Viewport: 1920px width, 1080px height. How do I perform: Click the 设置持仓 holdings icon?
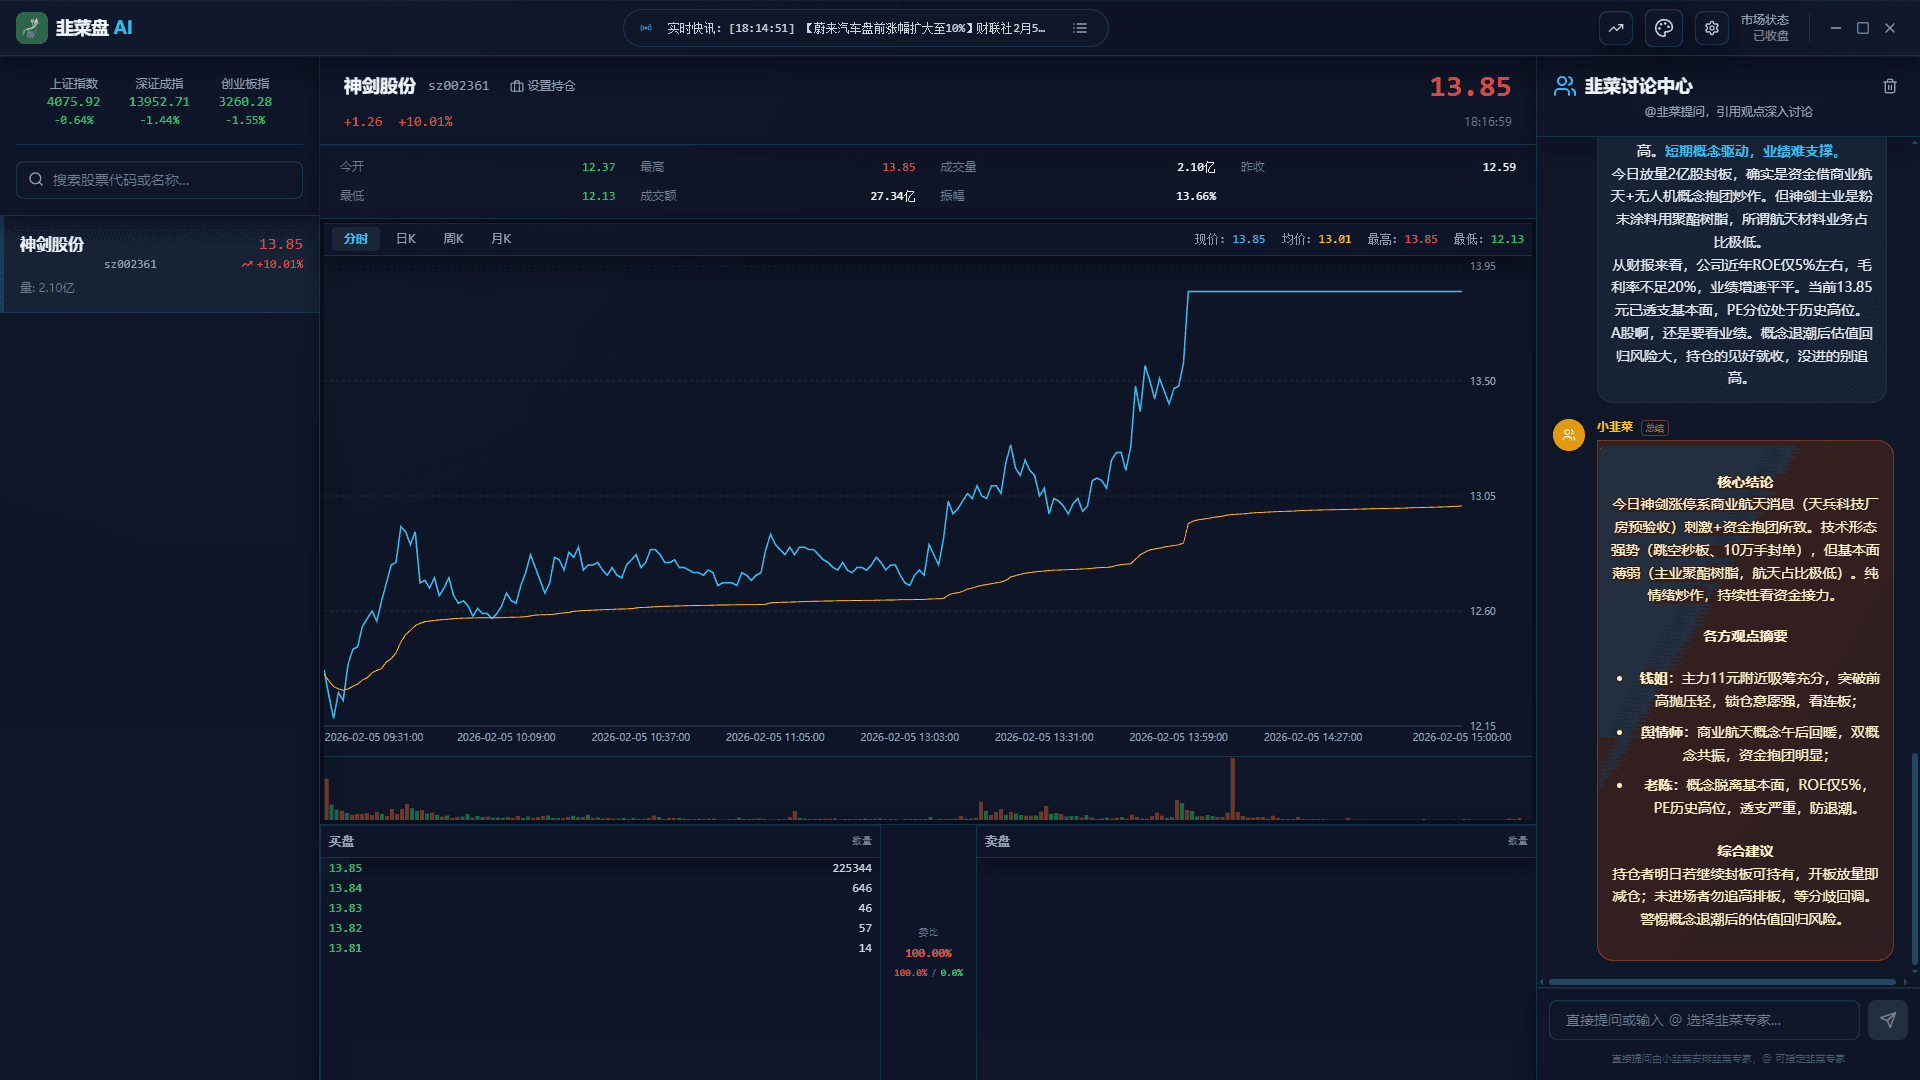coord(516,86)
